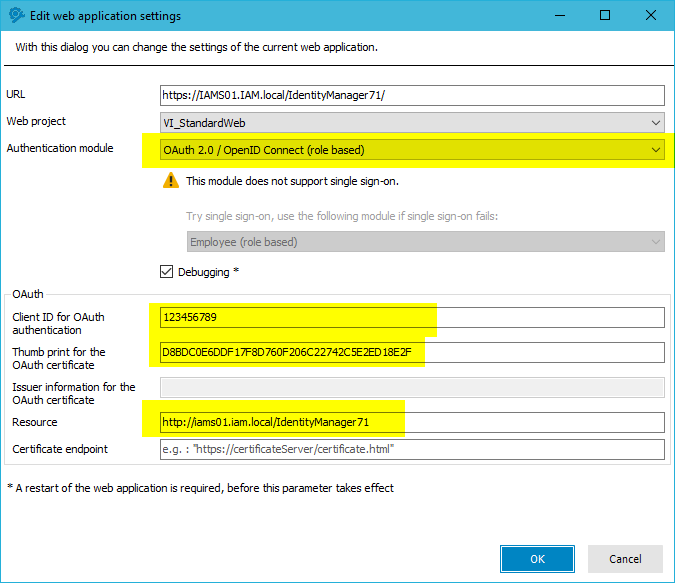Click the single sign-on warning message
This screenshot has height=583, width=675.
(292, 181)
